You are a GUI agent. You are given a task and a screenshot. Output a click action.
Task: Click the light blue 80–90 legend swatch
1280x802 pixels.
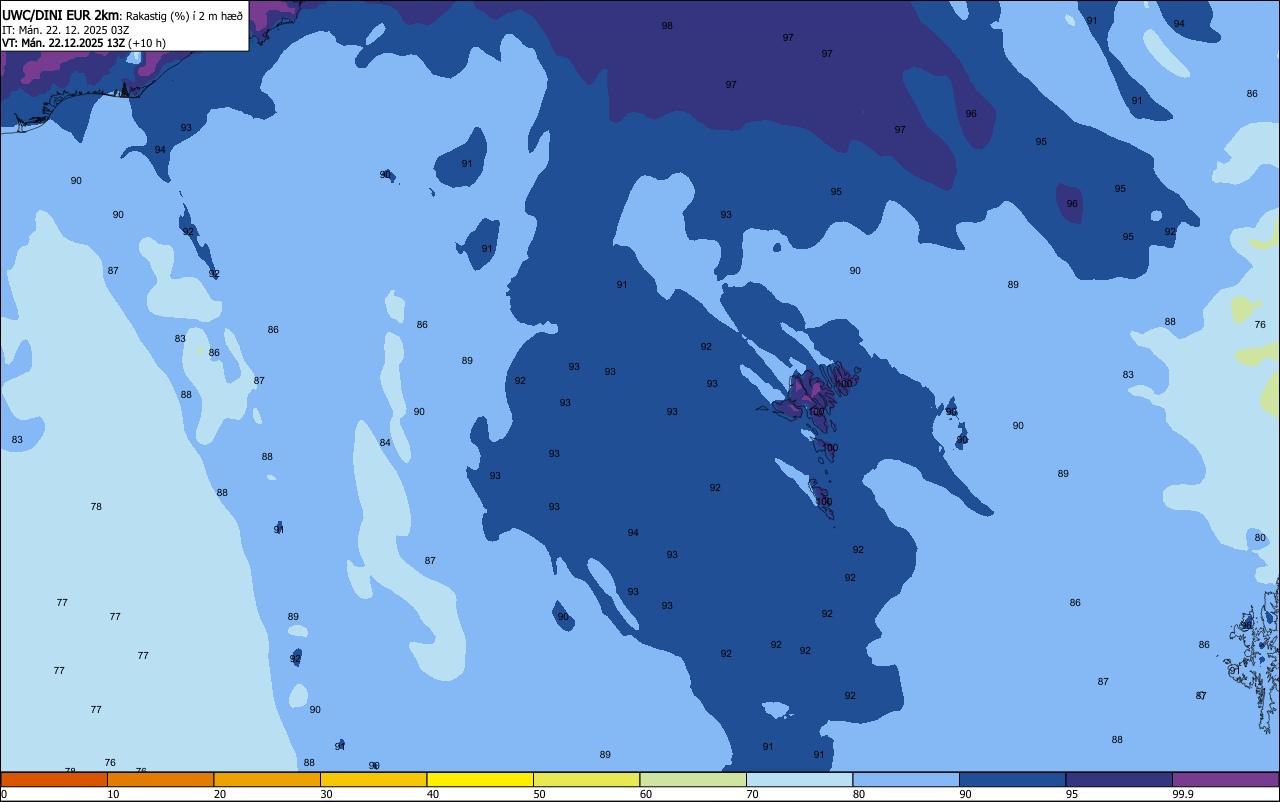(x=906, y=779)
